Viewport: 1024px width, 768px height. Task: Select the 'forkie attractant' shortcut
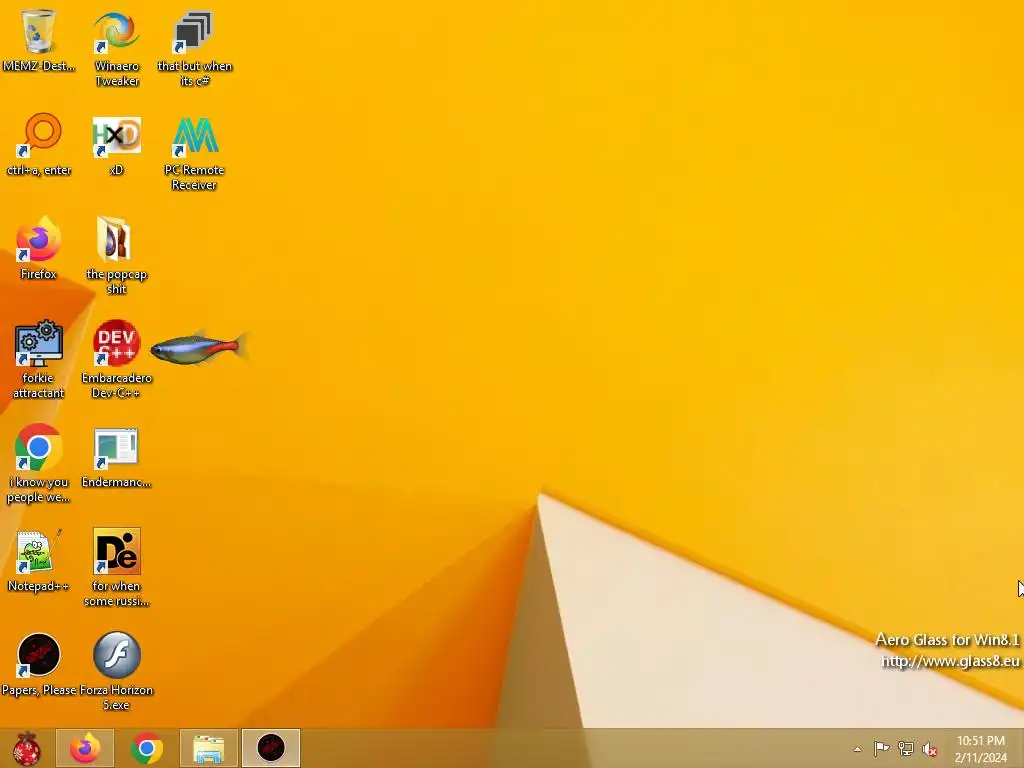[39, 359]
